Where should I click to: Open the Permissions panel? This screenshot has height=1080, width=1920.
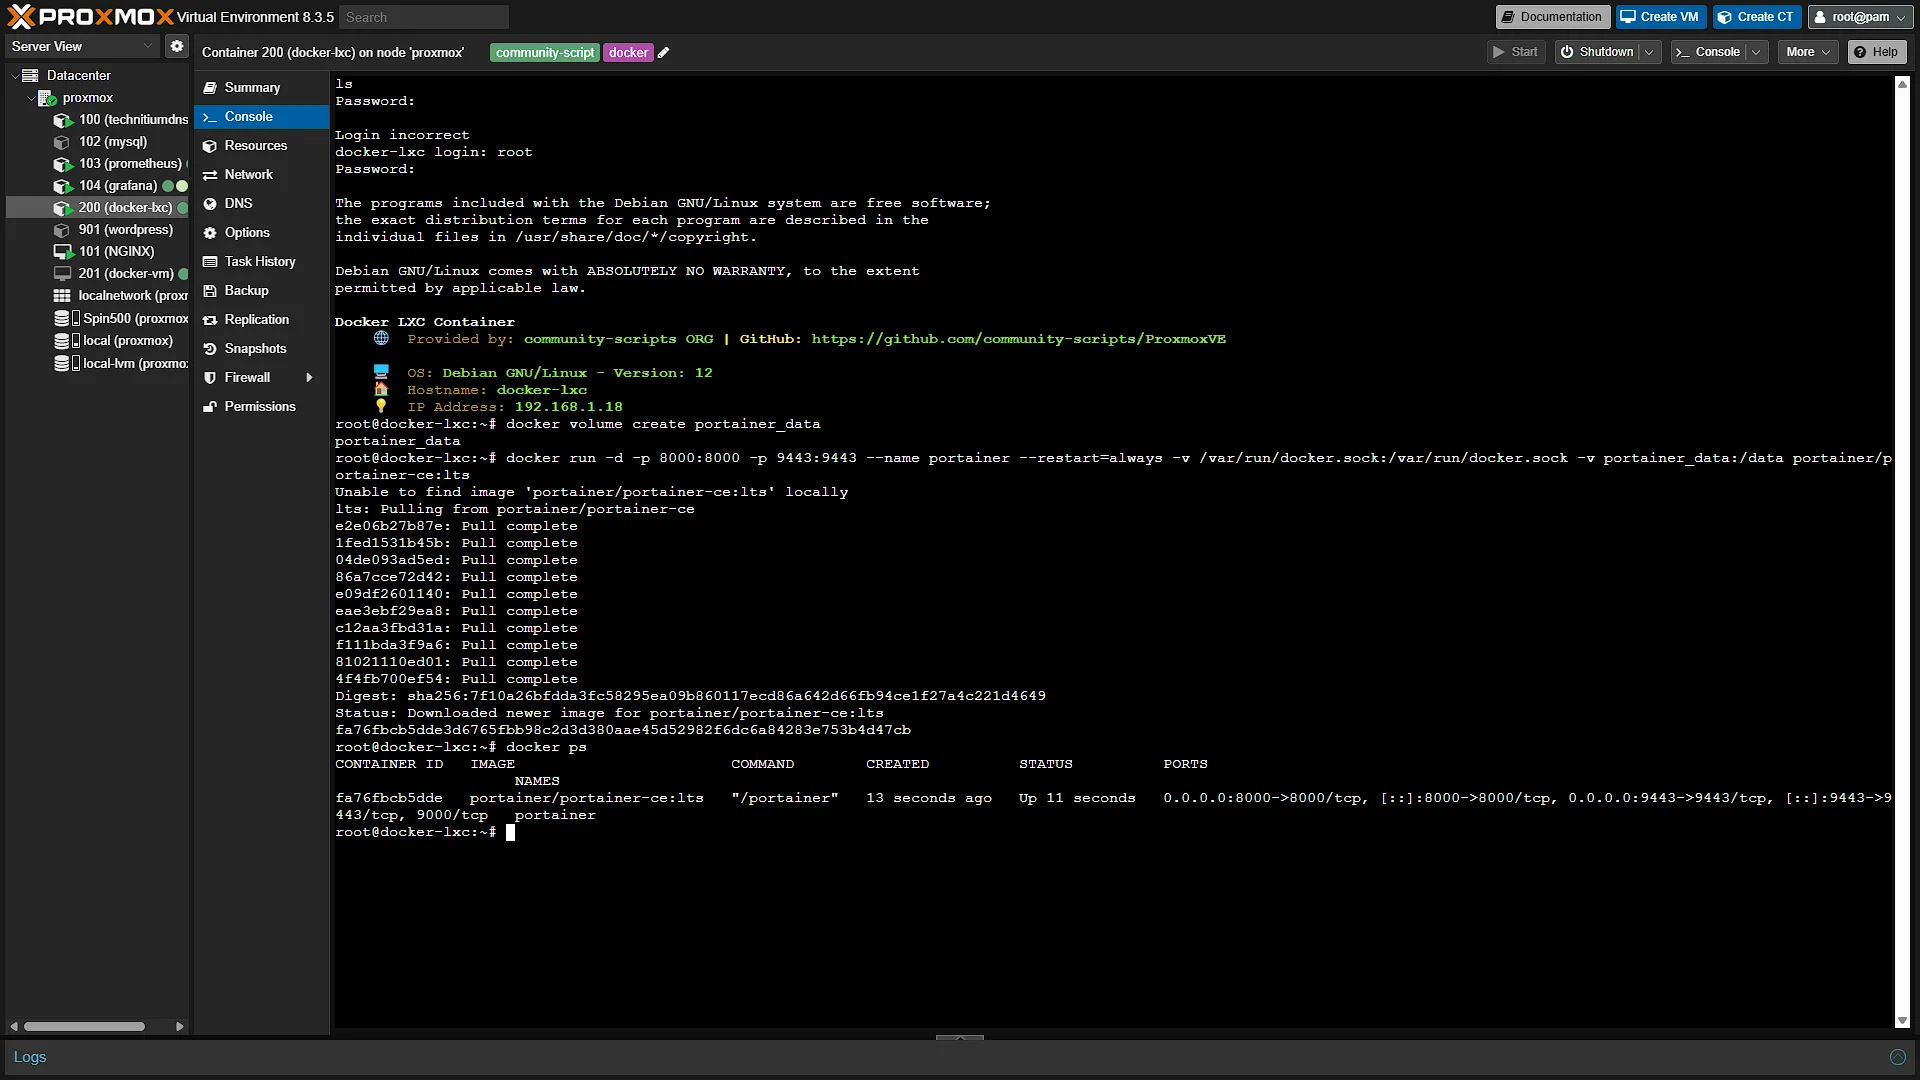click(x=261, y=407)
